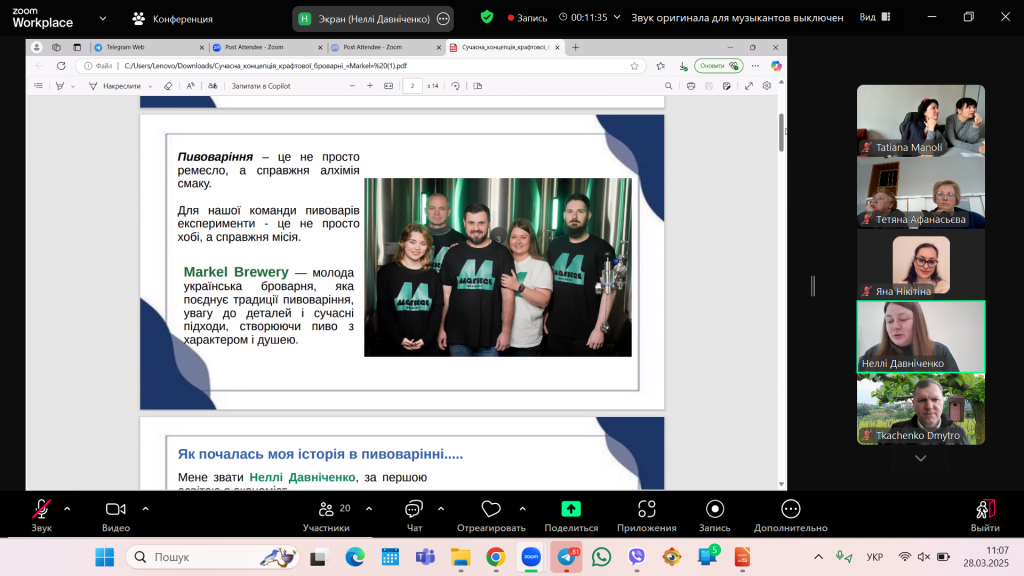Screen dimensions: 1024x576
Task: Unmute the Zoom microphone (Звук)
Action: pos(41,515)
